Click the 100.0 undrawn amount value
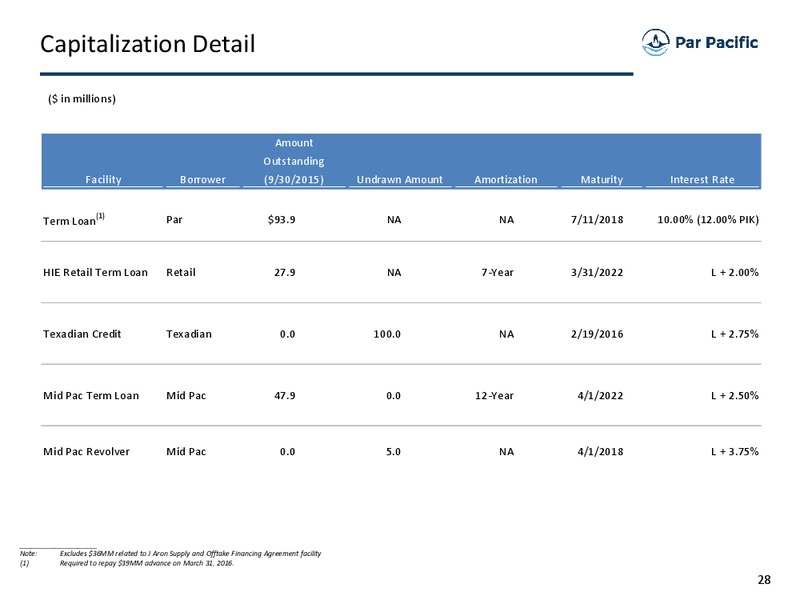This screenshot has height=600, width=800. pyautogui.click(x=387, y=334)
